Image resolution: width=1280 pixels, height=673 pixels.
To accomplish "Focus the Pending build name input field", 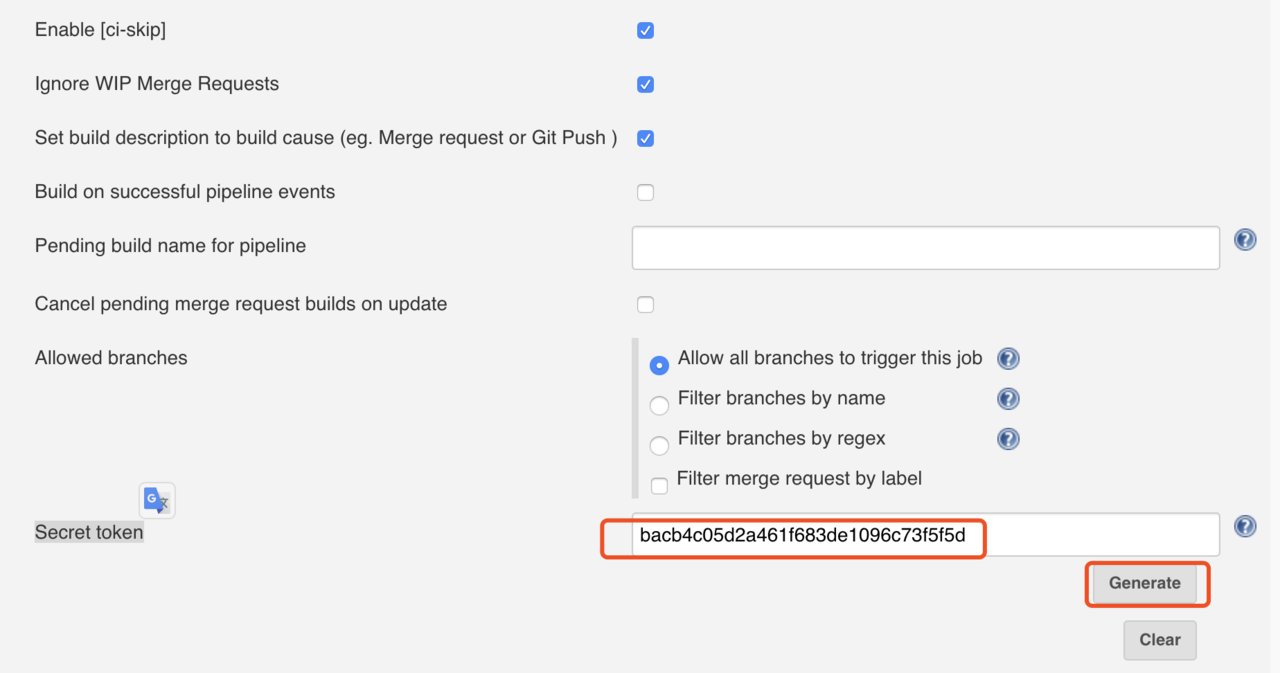I will coord(926,247).
